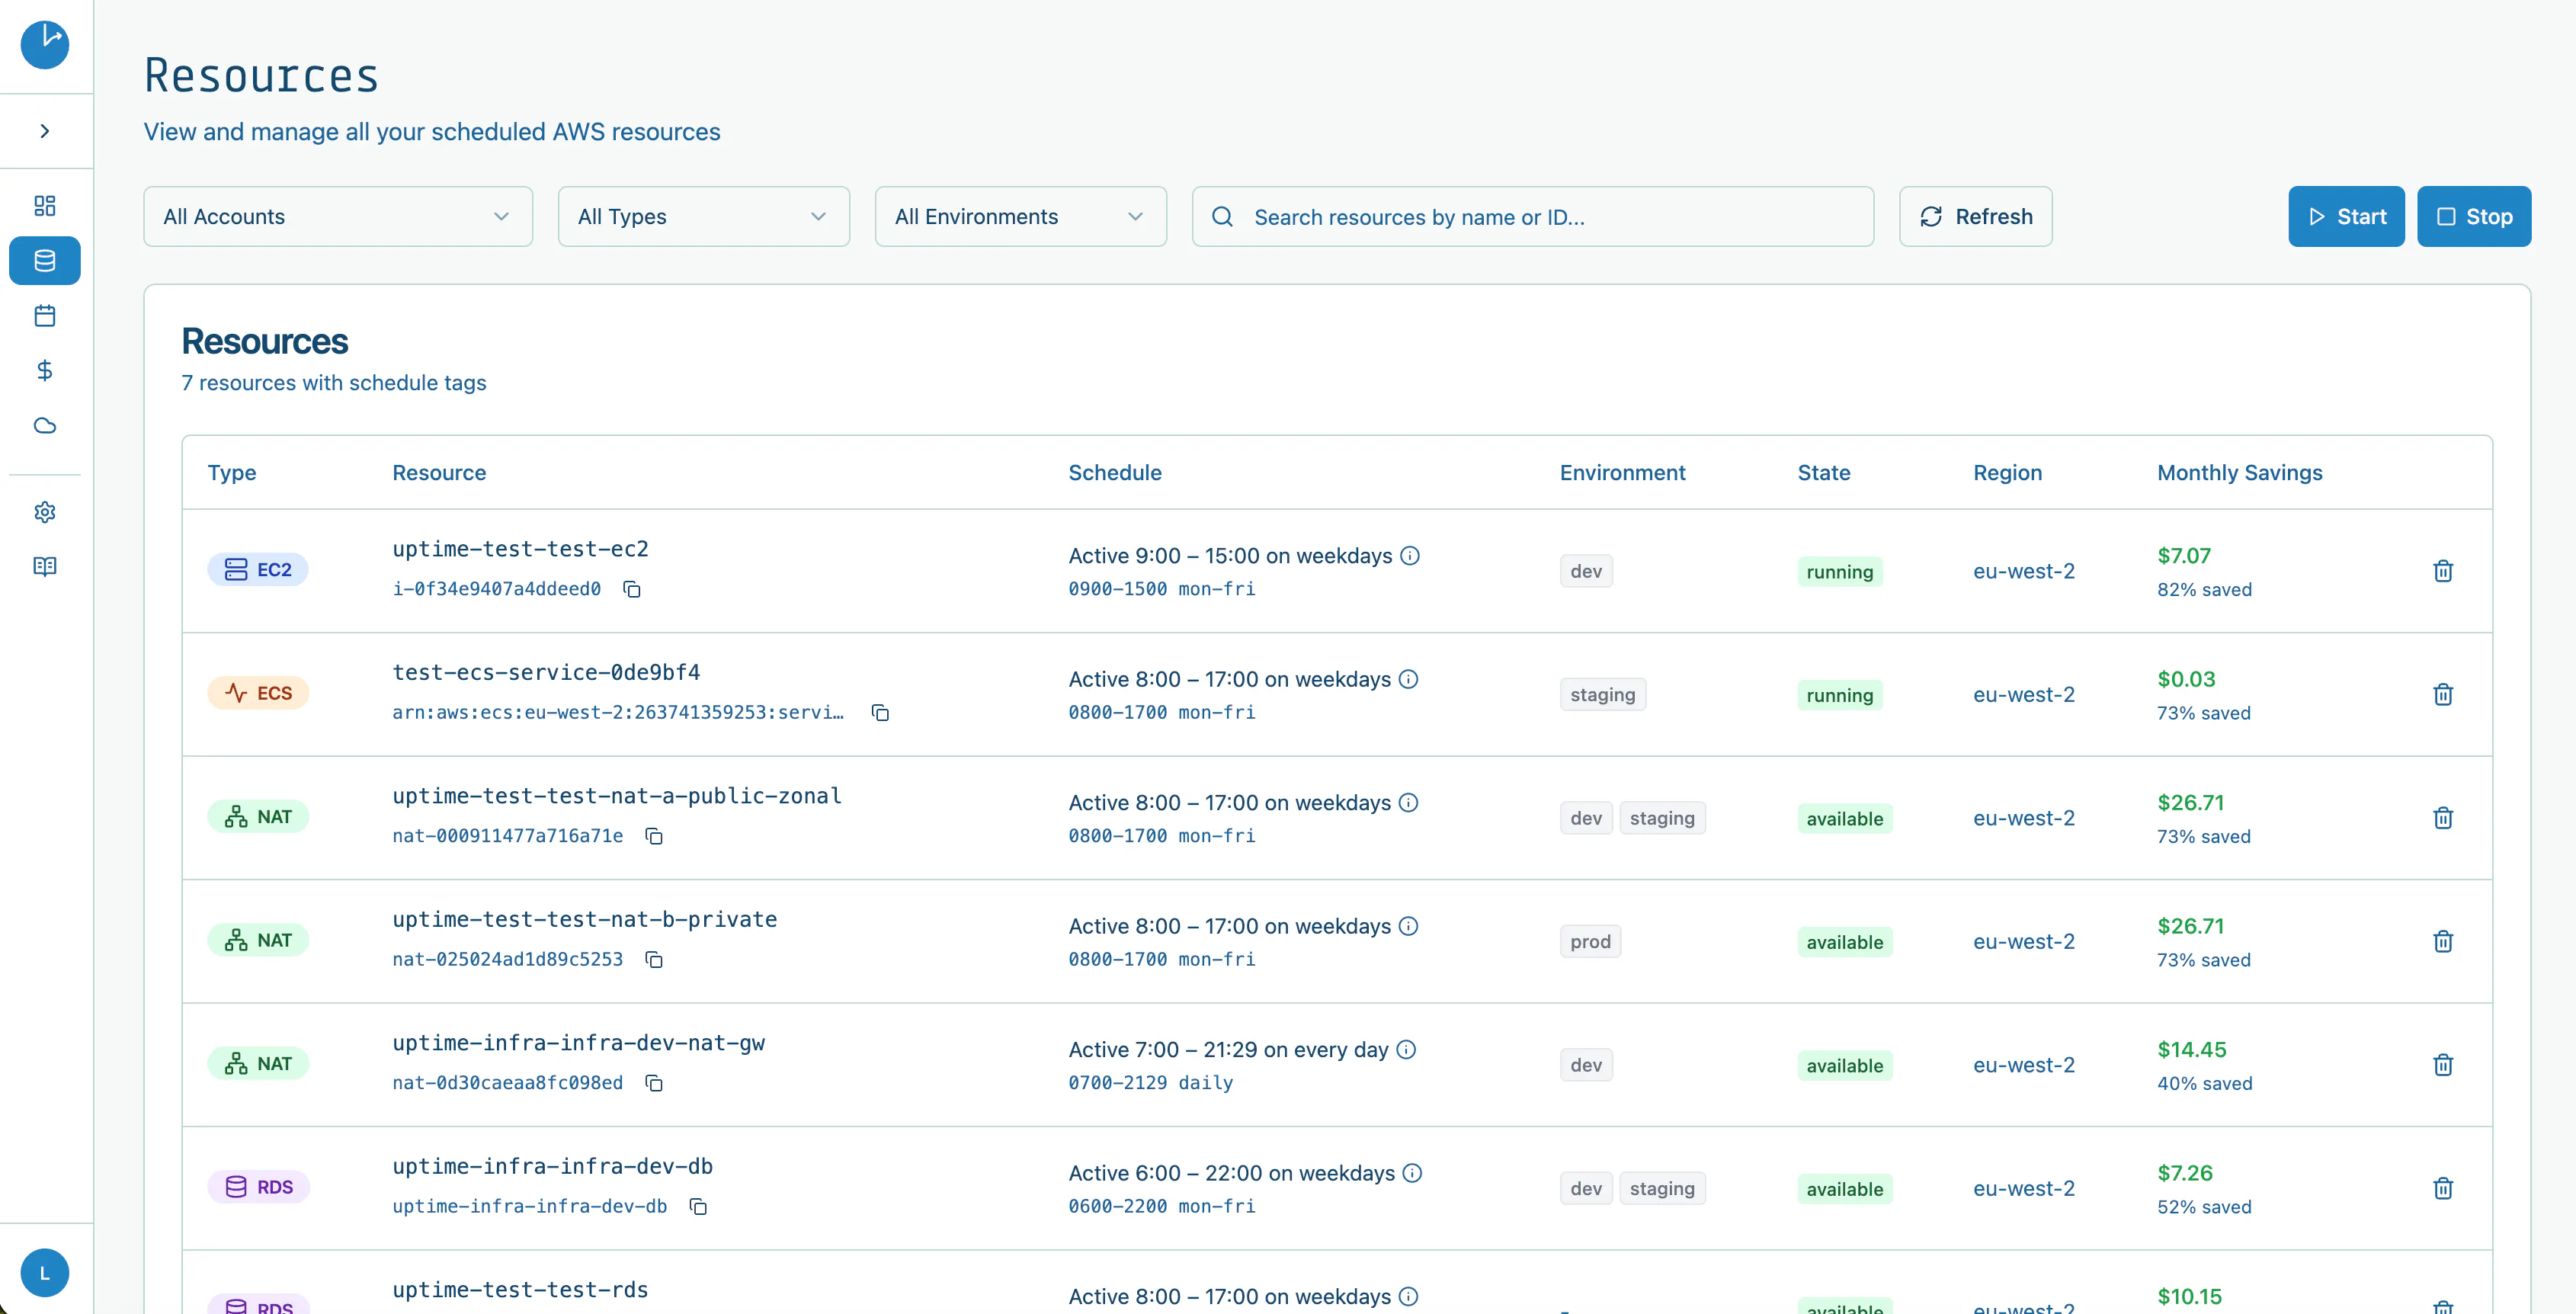Open the documentation book icon in sidebar
Screen dimensions: 2576x1314
pos(45,567)
